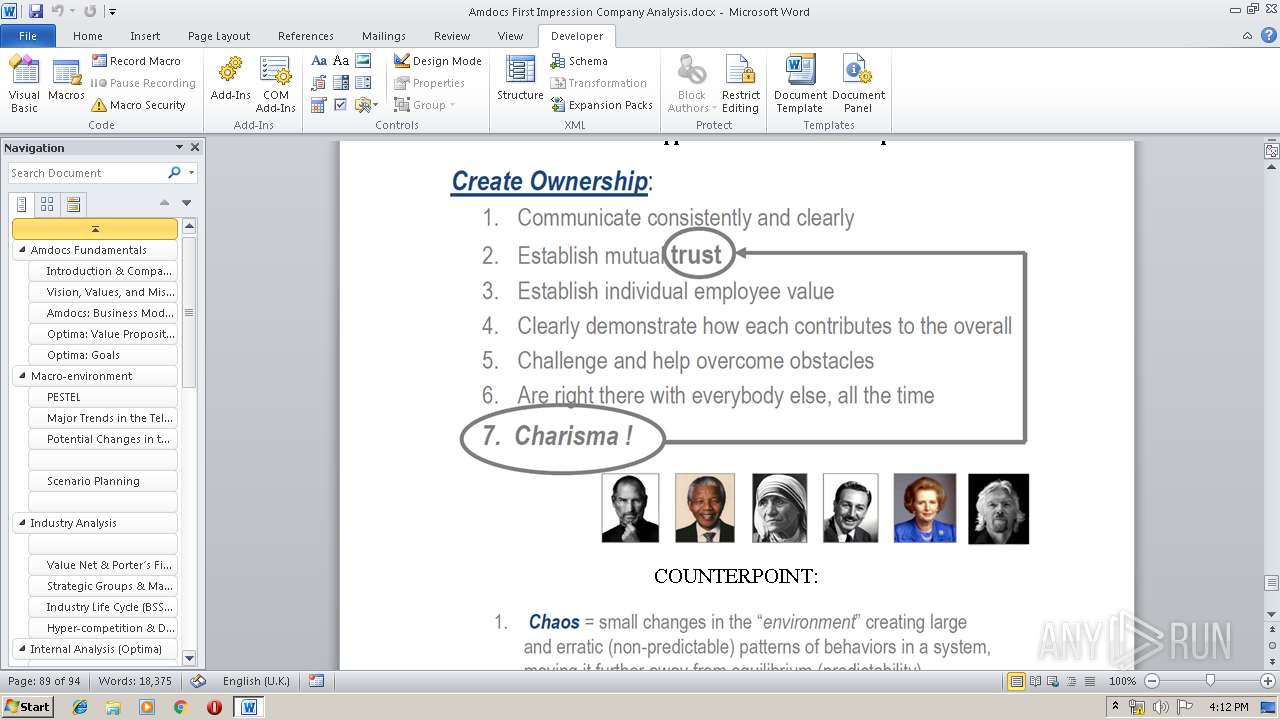Click the Page 89 of 94 indicator
This screenshot has width=1280, height=720.
(44, 681)
